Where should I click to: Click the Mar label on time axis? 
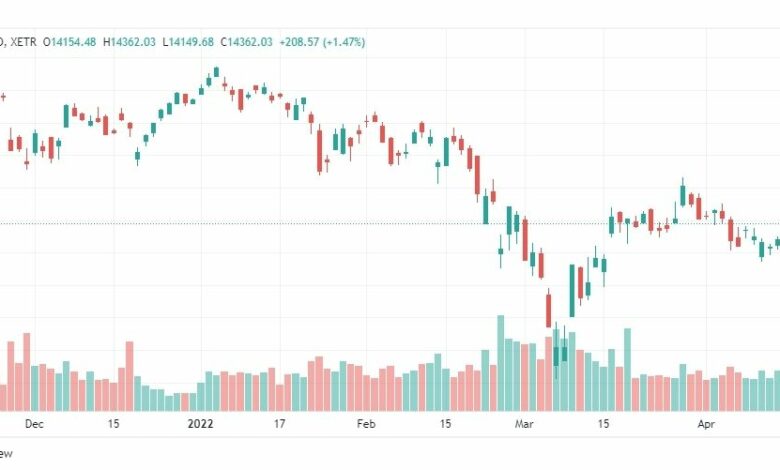pos(524,424)
